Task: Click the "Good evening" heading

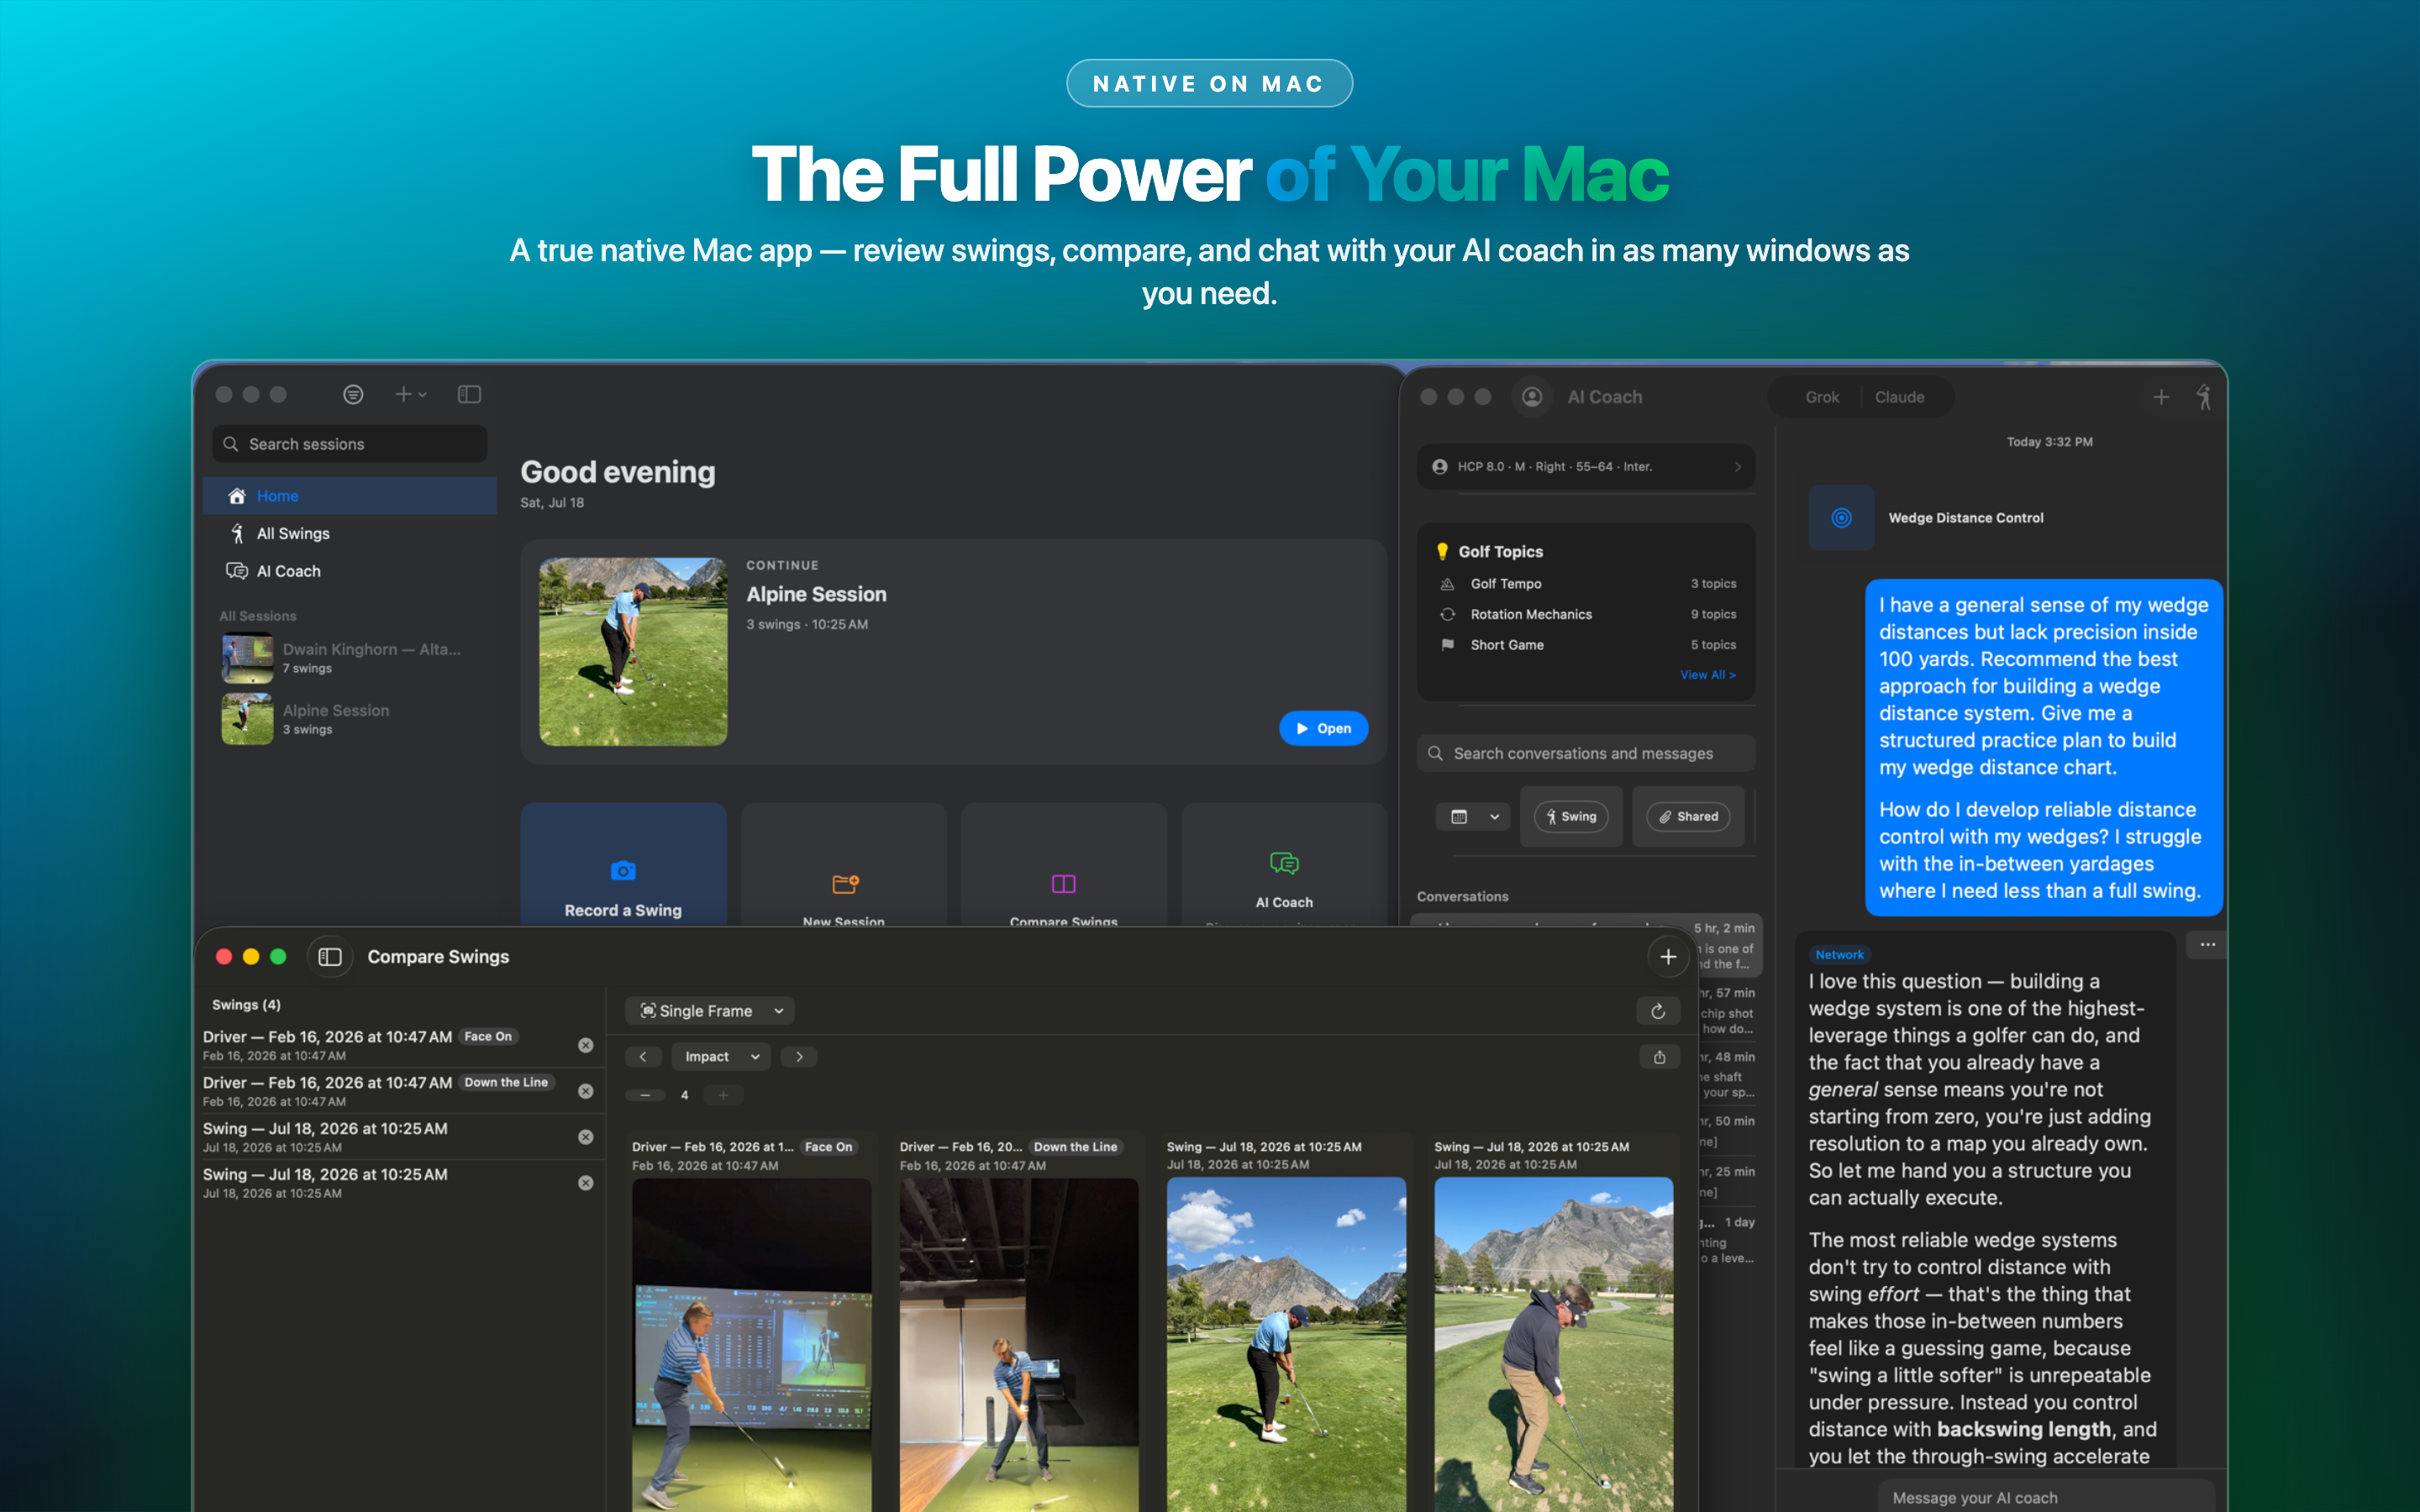Action: tap(618, 472)
